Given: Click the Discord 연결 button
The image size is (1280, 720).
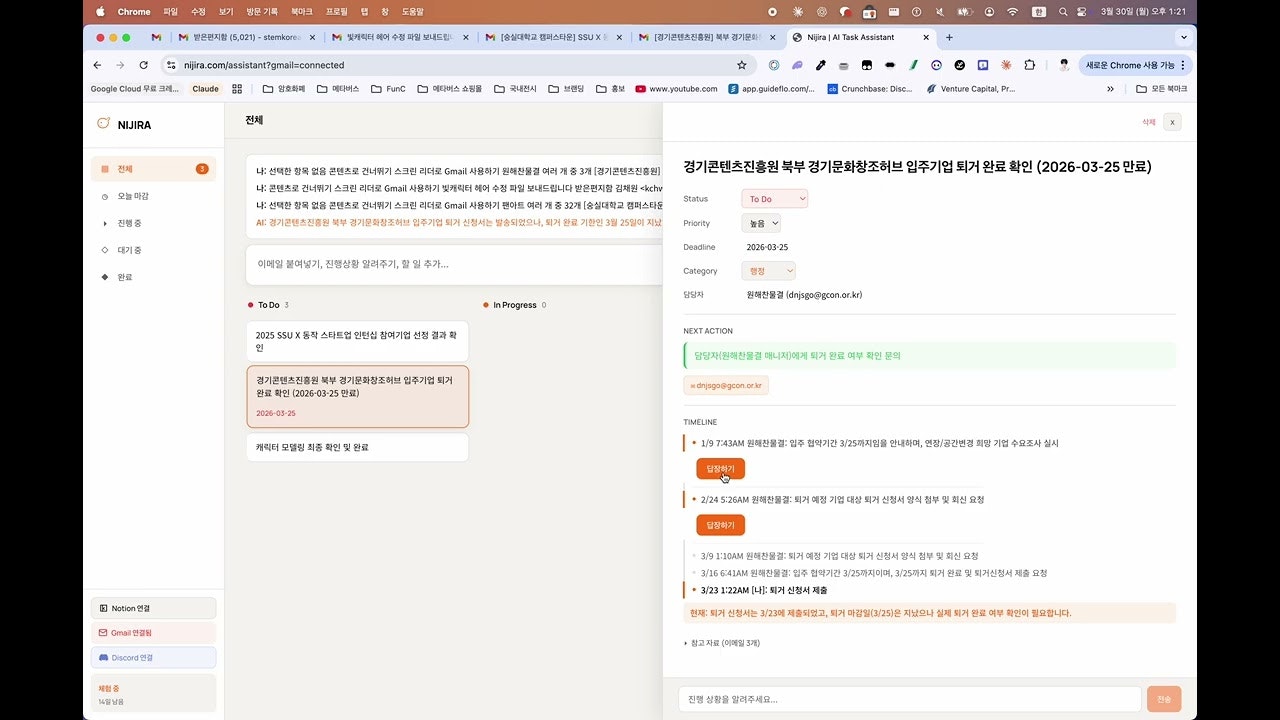Looking at the screenshot, I should coord(153,658).
